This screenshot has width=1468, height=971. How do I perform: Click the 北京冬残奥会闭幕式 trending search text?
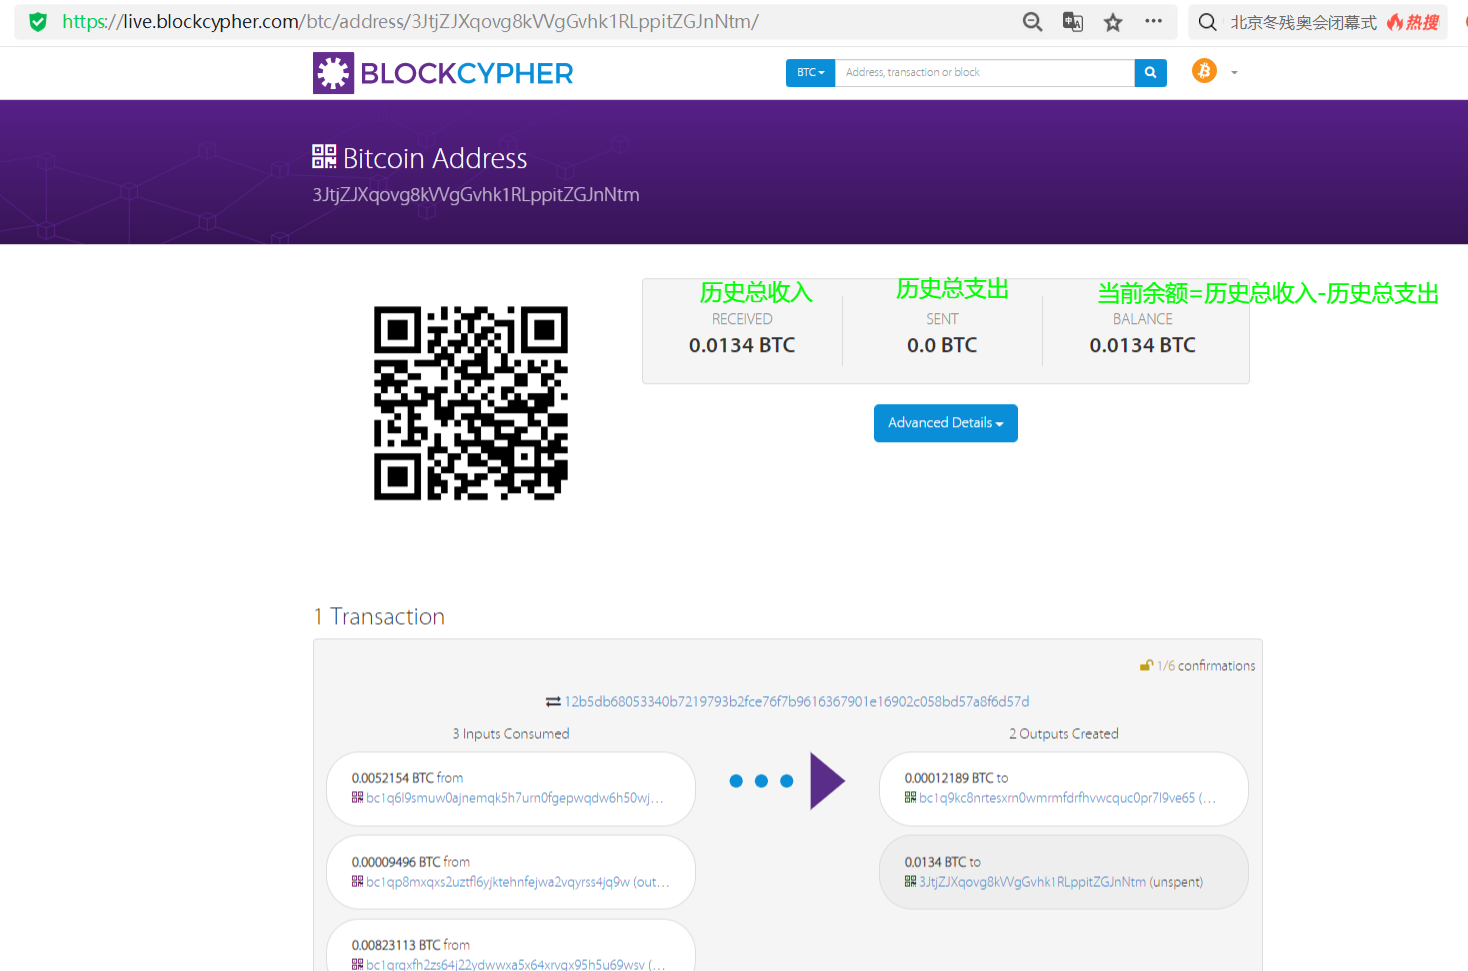pos(1303,22)
